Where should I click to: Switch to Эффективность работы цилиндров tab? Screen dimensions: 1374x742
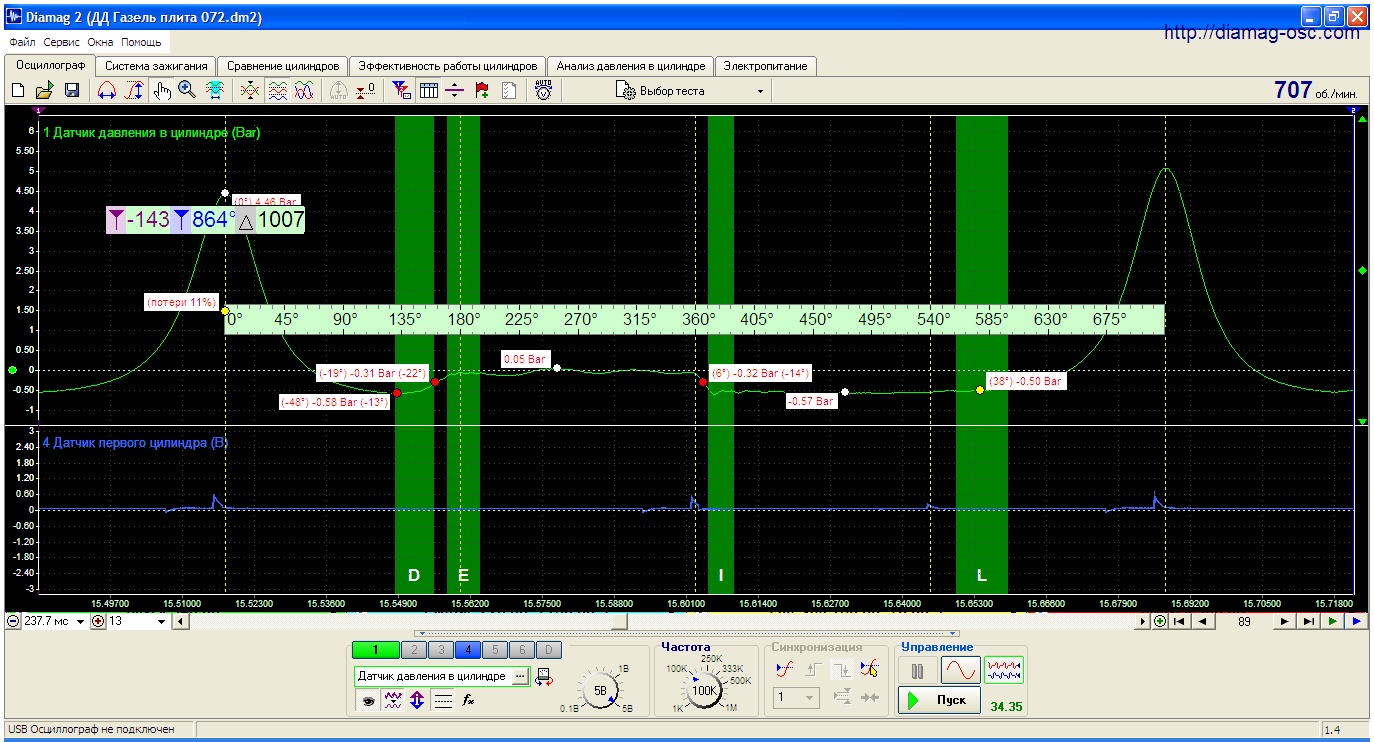pos(448,66)
